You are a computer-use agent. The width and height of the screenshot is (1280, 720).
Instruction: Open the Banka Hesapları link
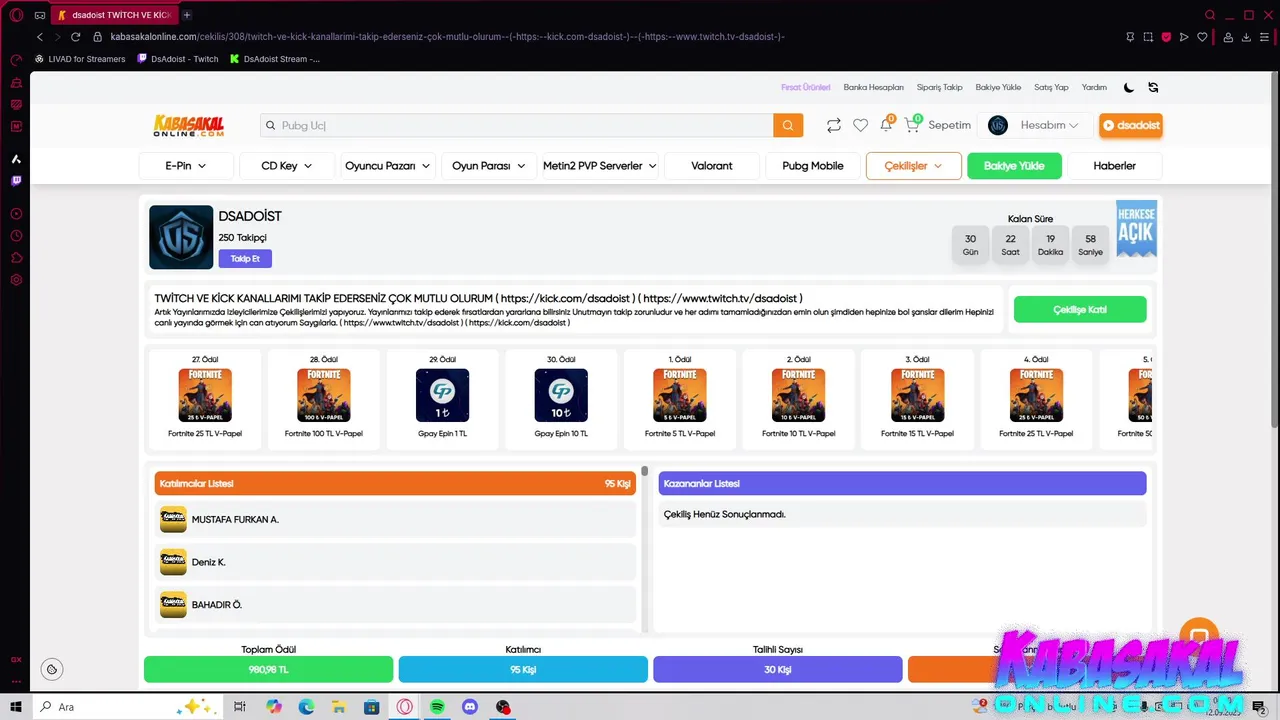point(873,87)
